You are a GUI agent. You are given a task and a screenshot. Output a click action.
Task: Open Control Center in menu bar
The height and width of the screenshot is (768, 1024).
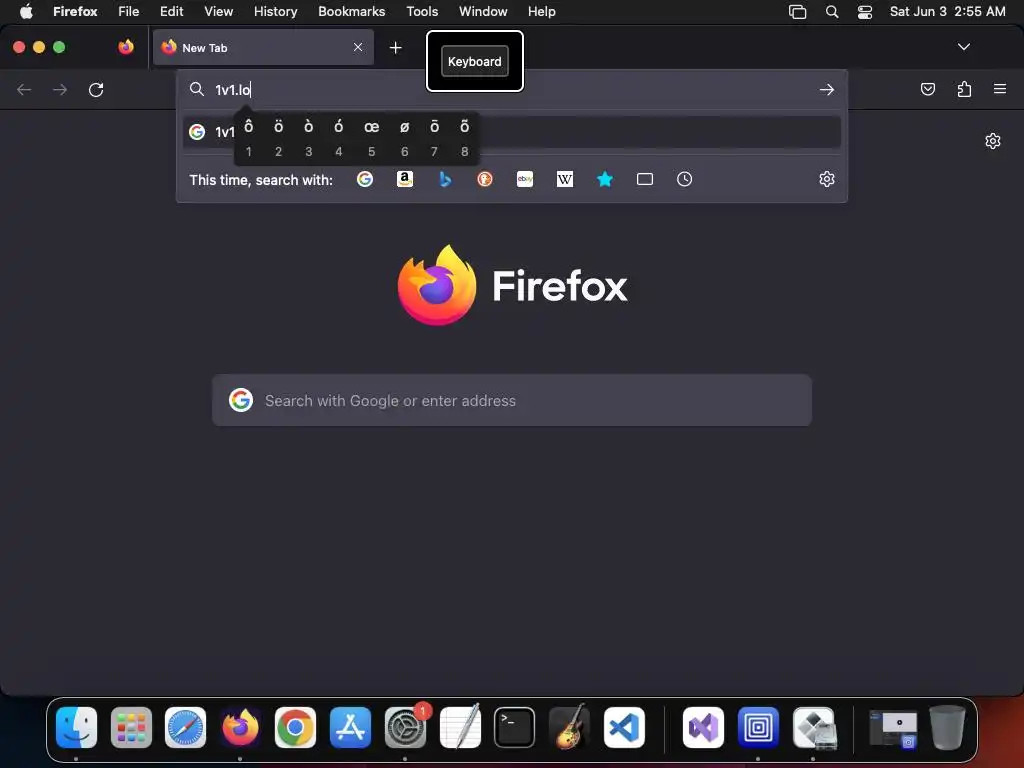point(865,12)
